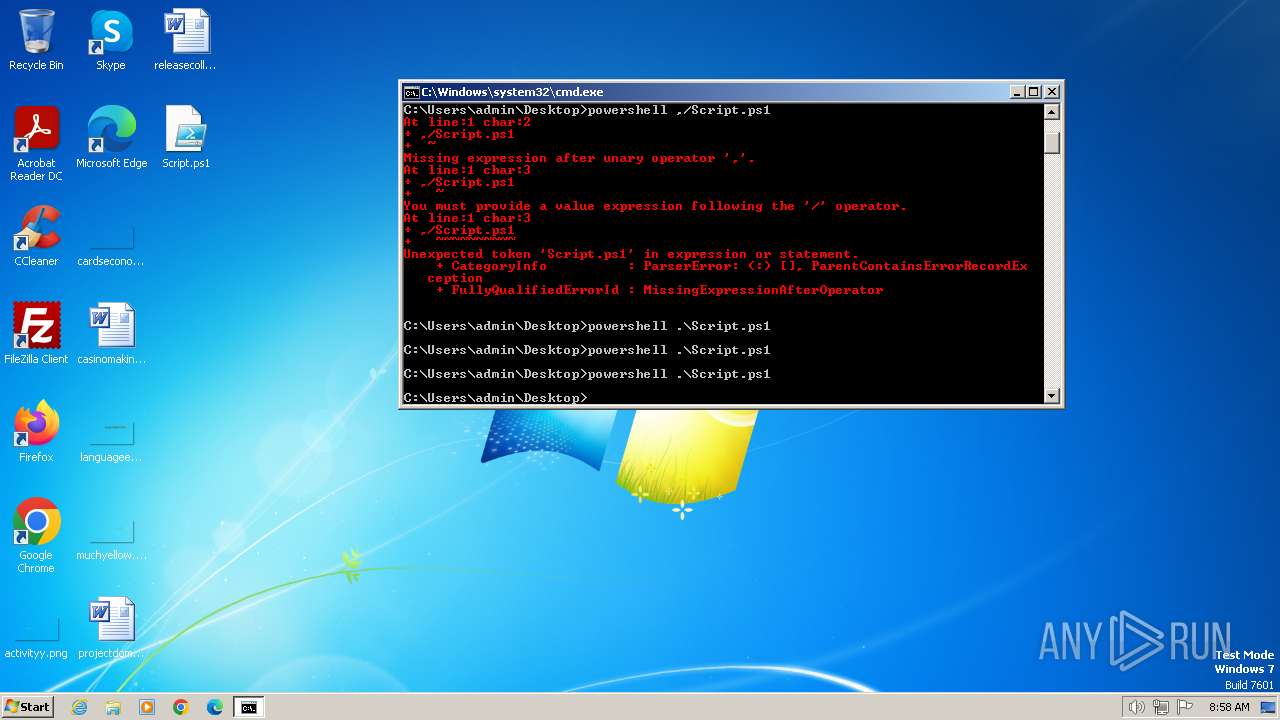The height and width of the screenshot is (720, 1280).
Task: Click the last command prompt line
Action: [495, 398]
